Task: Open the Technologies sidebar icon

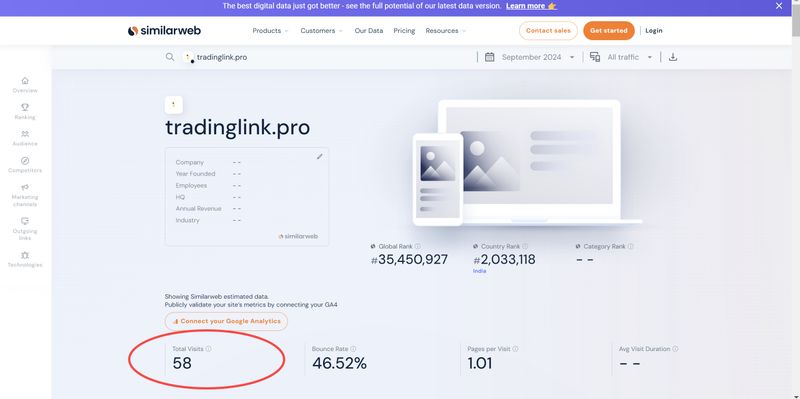Action: (25, 255)
